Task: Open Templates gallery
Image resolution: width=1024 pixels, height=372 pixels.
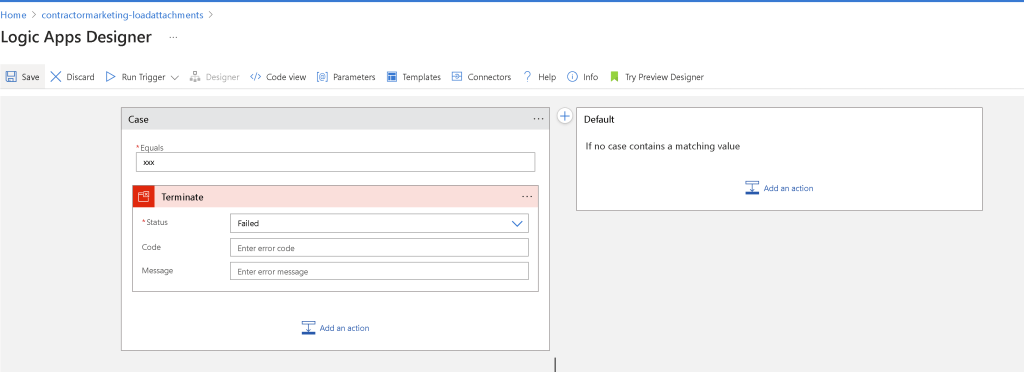Action: [x=414, y=76]
